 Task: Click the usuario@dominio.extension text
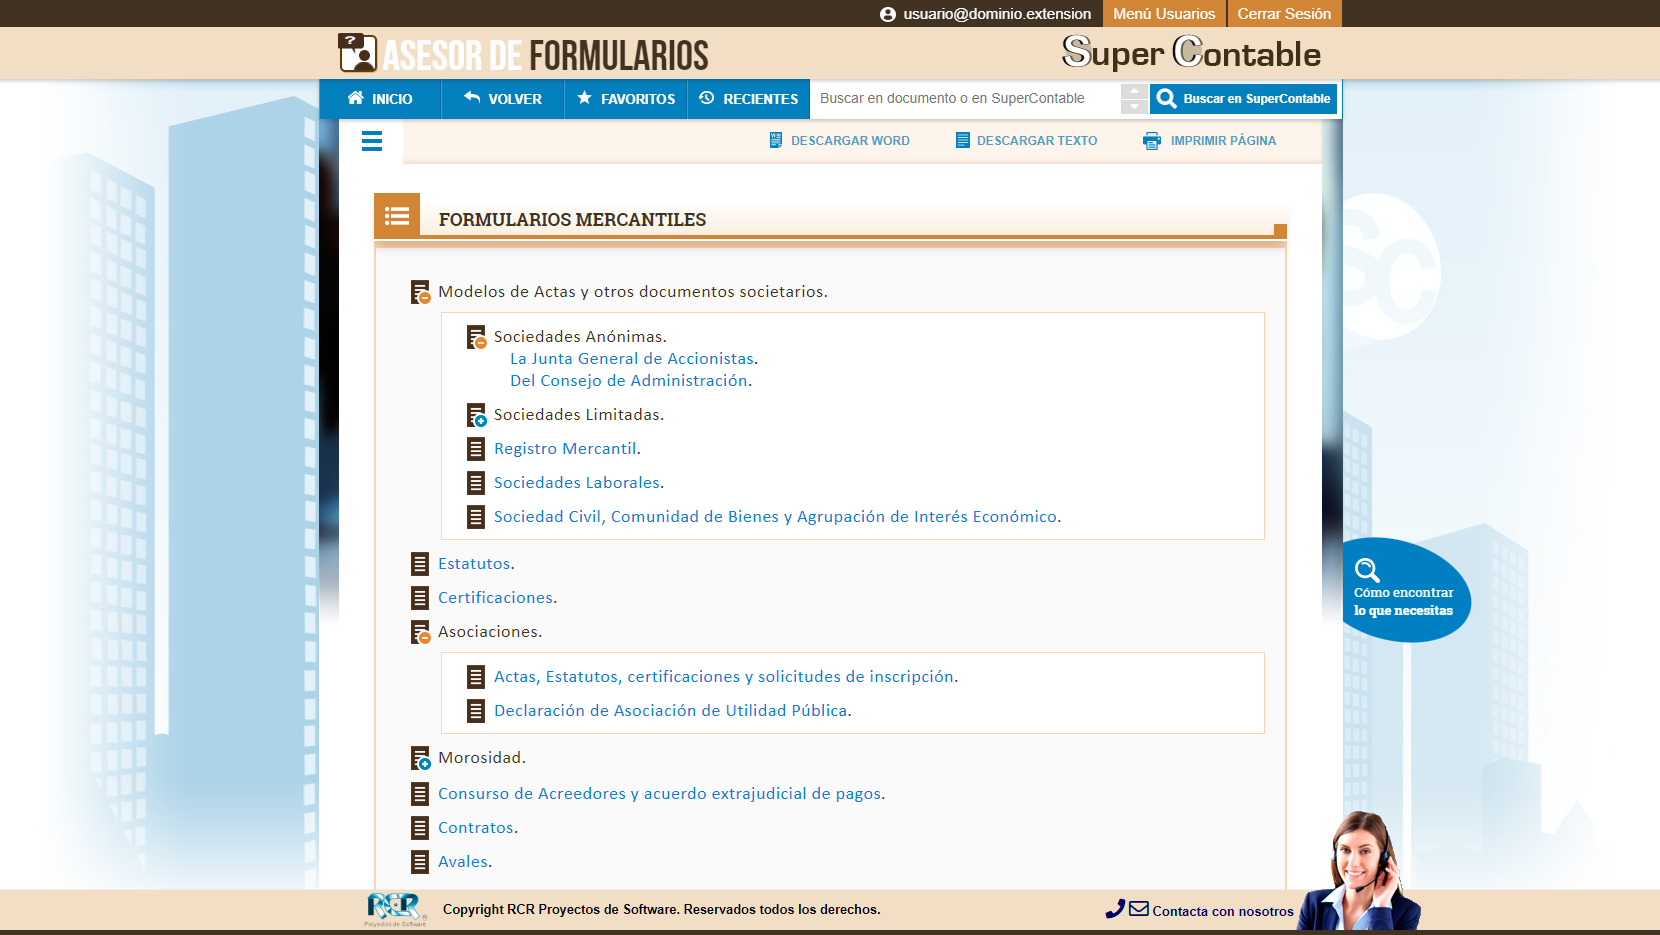pyautogui.click(x=997, y=14)
